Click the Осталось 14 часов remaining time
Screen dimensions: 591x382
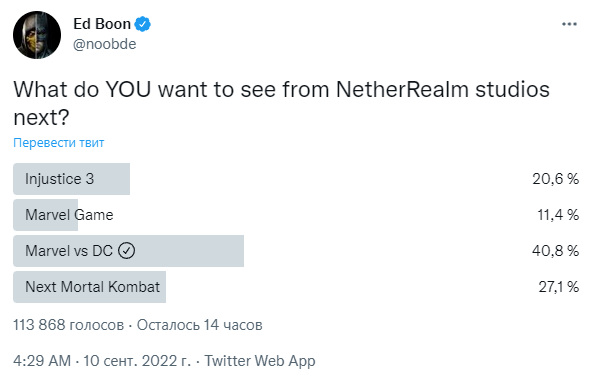tap(199, 325)
